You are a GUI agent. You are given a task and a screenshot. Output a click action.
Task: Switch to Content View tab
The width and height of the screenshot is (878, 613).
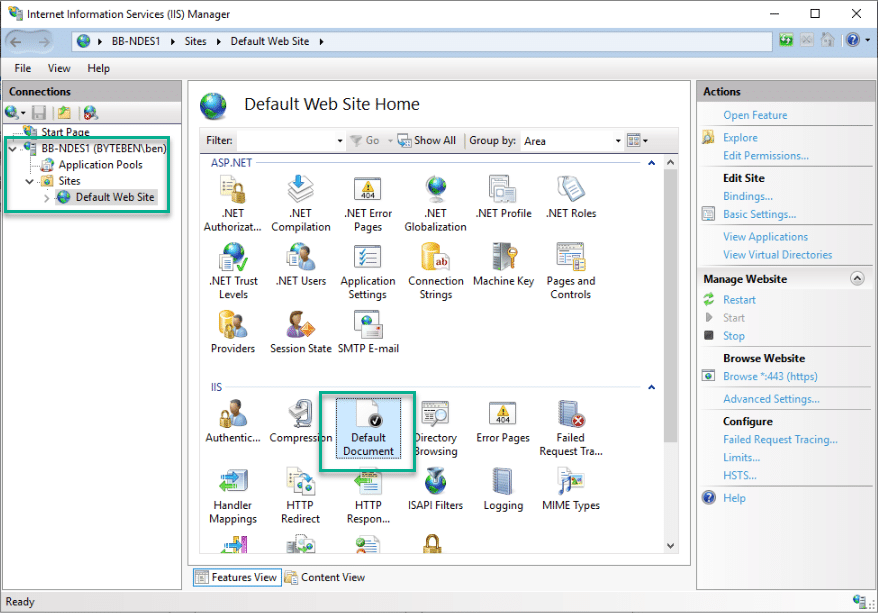[x=325, y=577]
